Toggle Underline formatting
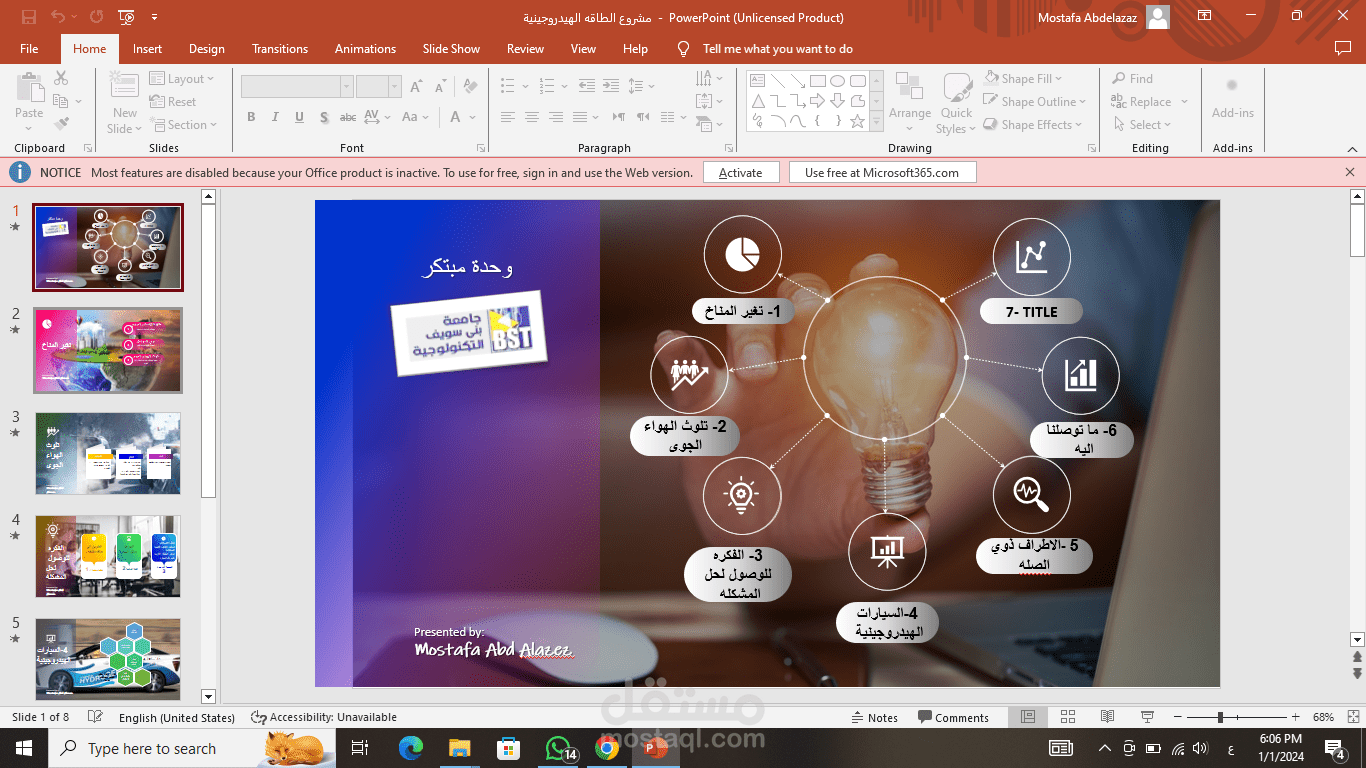 [299, 117]
